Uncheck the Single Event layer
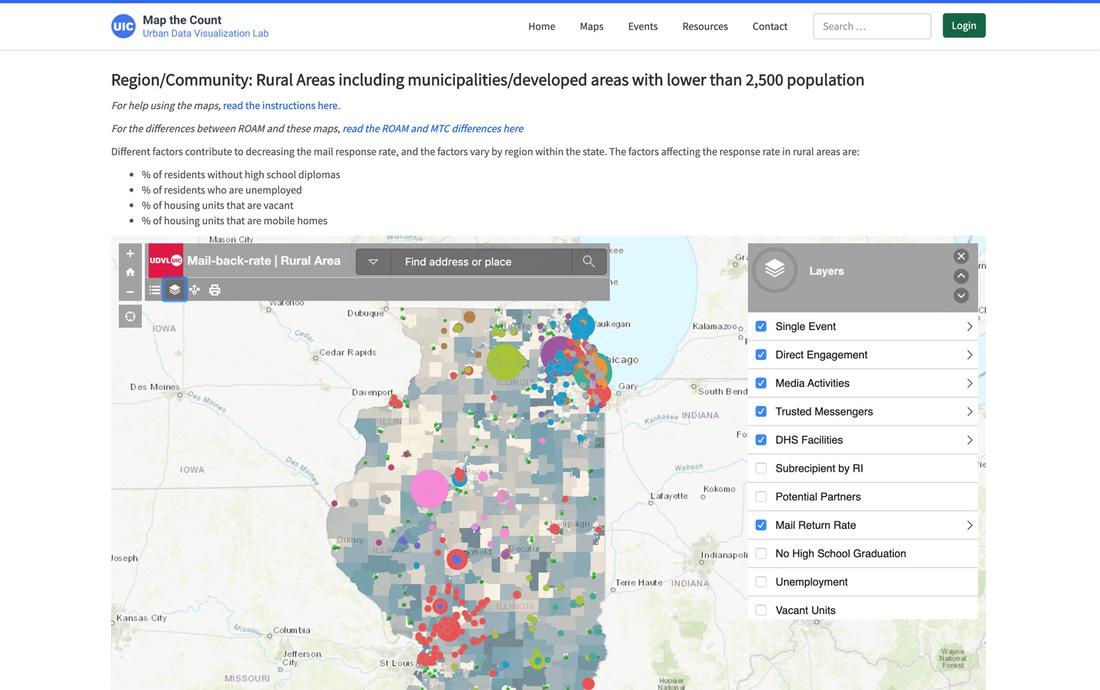 coord(761,327)
